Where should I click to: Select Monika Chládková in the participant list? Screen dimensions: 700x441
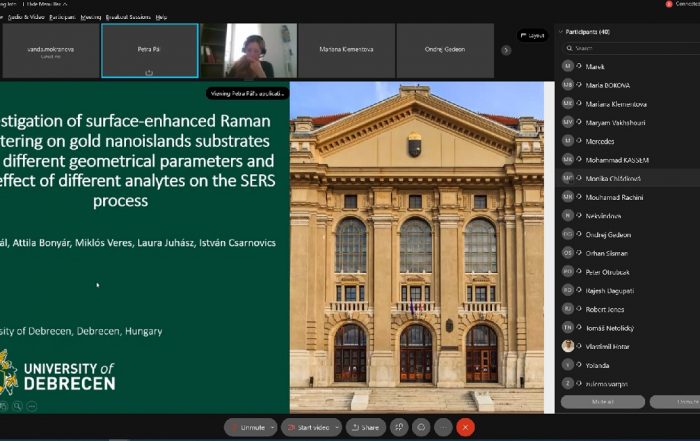point(627,178)
